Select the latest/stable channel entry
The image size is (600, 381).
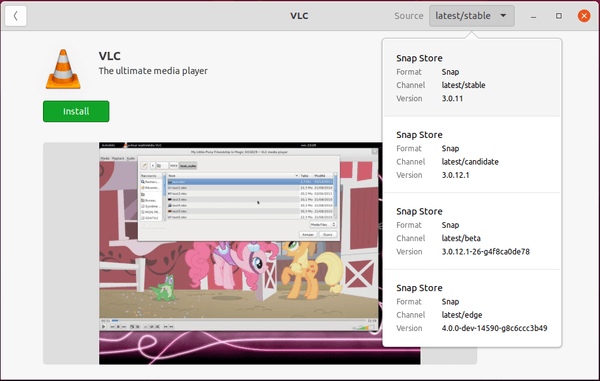point(471,78)
